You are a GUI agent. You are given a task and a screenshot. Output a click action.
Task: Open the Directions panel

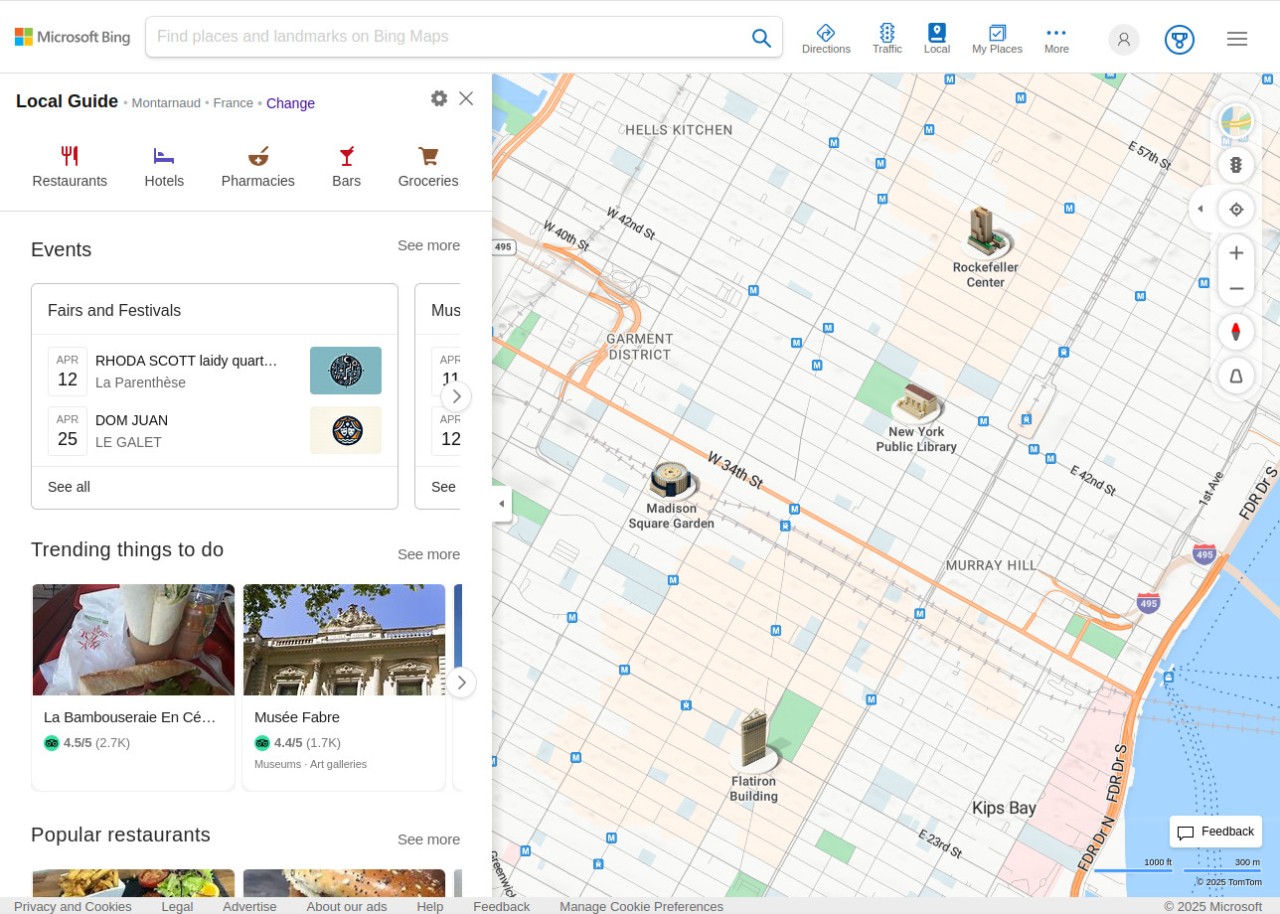tap(826, 38)
